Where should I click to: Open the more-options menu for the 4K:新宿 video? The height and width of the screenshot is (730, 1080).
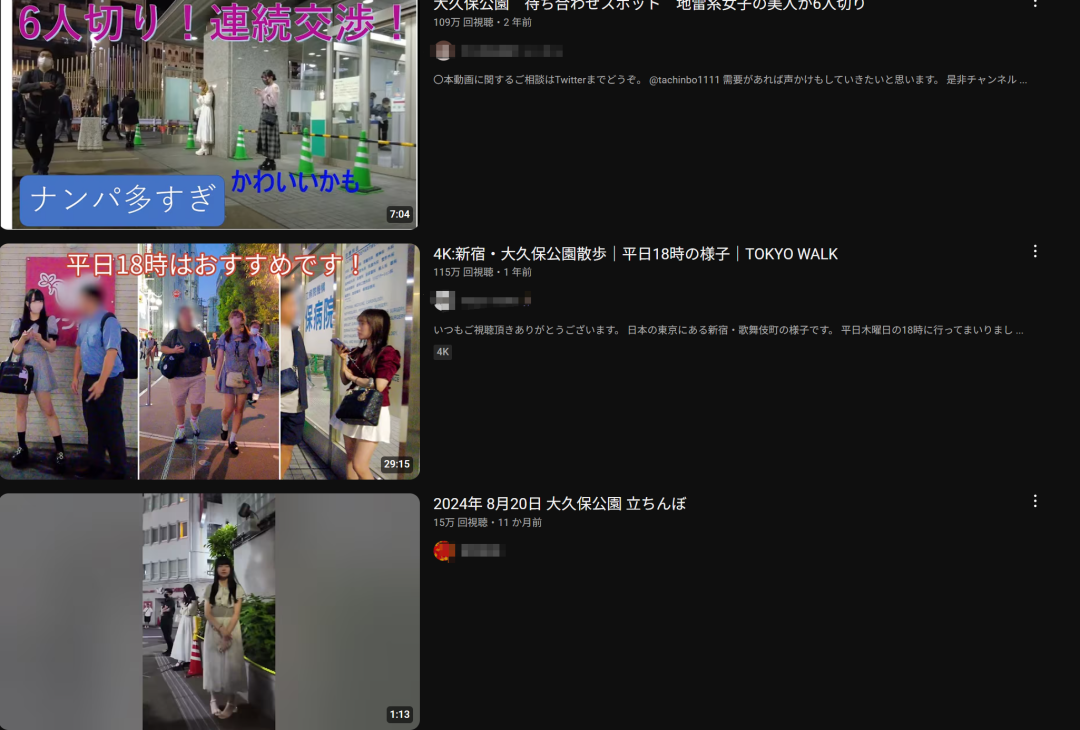click(1035, 252)
